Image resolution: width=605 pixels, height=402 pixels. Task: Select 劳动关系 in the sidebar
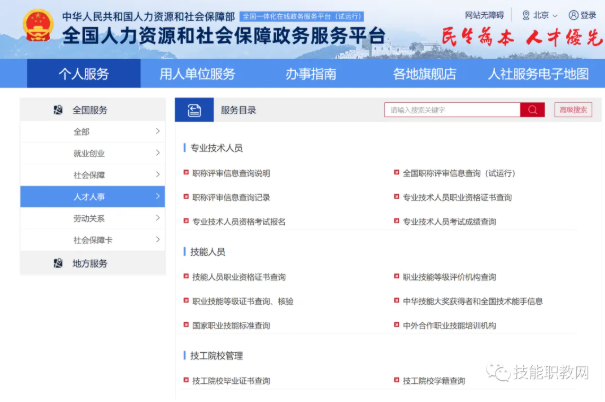pyautogui.click(x=93, y=218)
